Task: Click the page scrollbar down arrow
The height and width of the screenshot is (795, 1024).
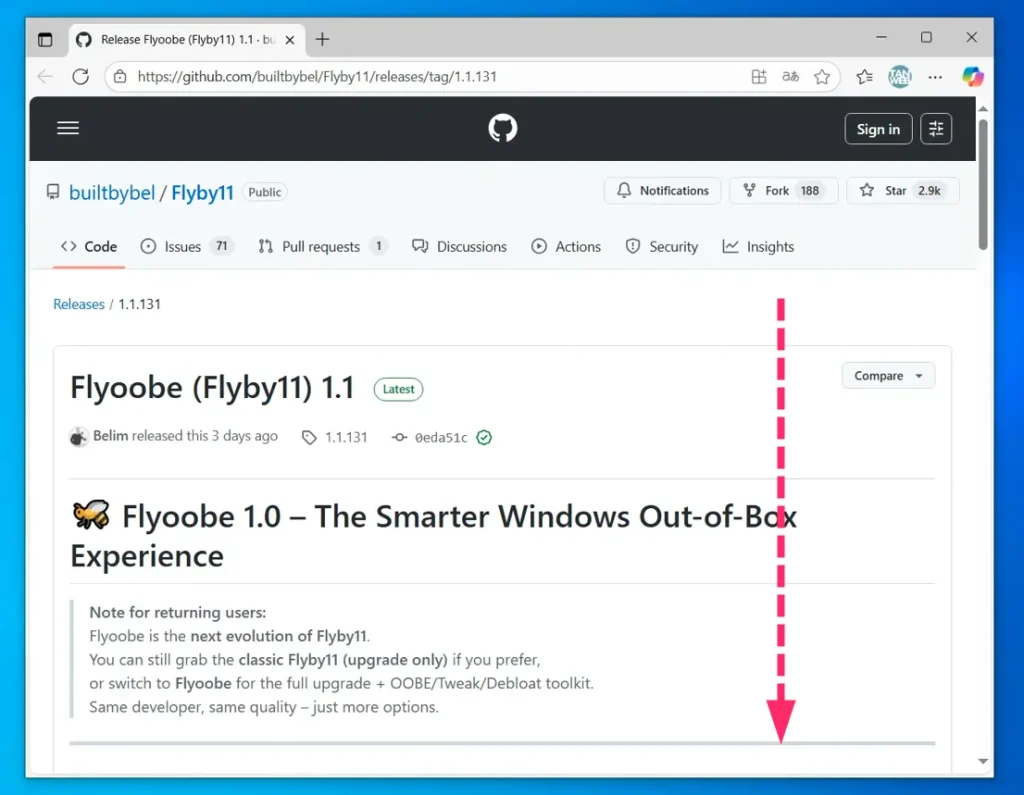Action: [x=983, y=761]
